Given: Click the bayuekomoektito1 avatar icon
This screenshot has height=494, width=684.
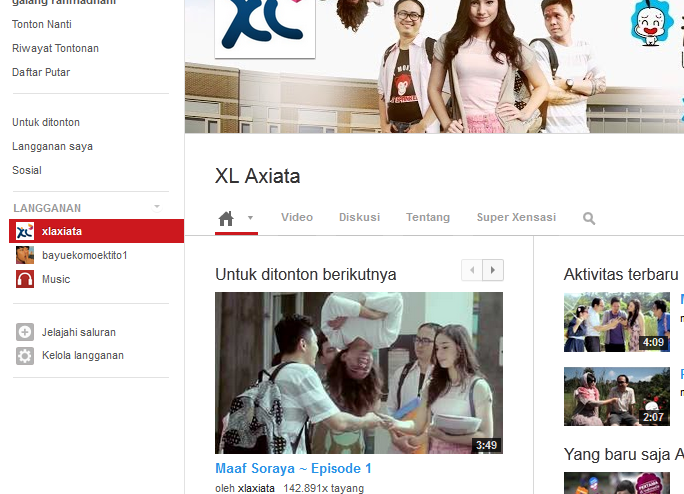Looking at the screenshot, I should 25,255.
